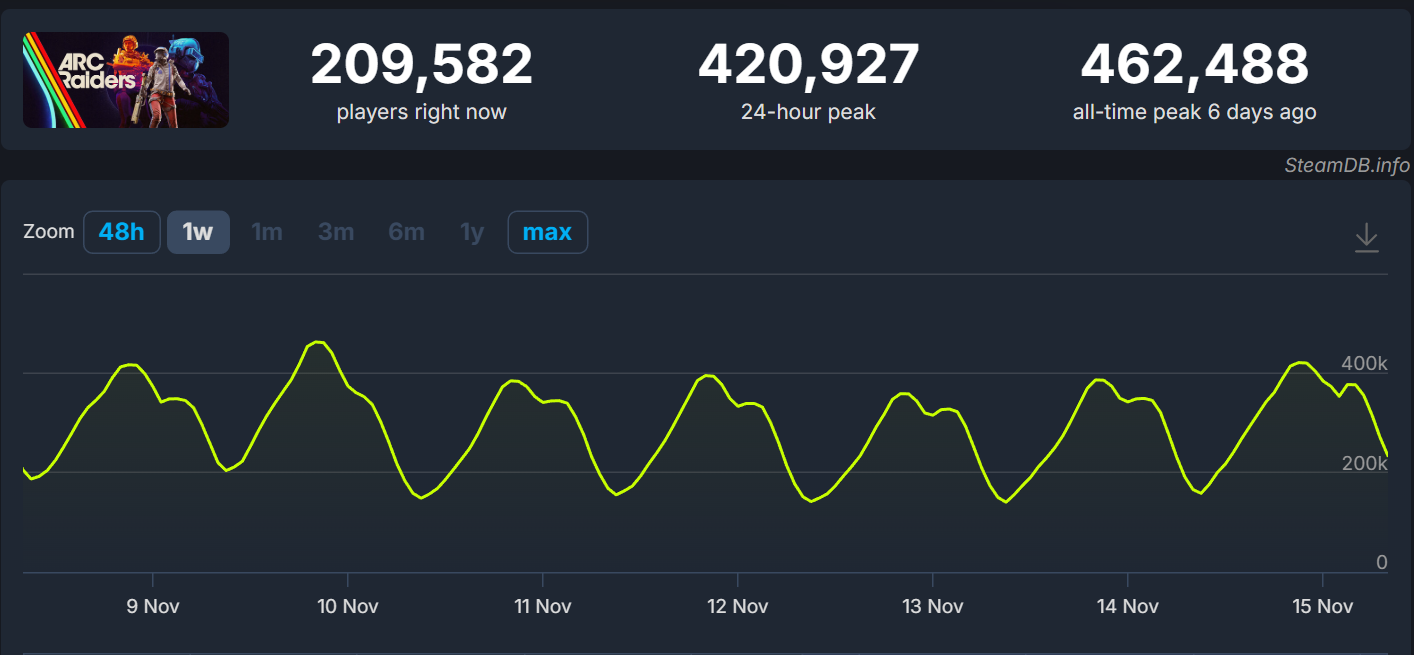
Task: Click the 462,488 all-time peak value
Action: tap(1194, 65)
